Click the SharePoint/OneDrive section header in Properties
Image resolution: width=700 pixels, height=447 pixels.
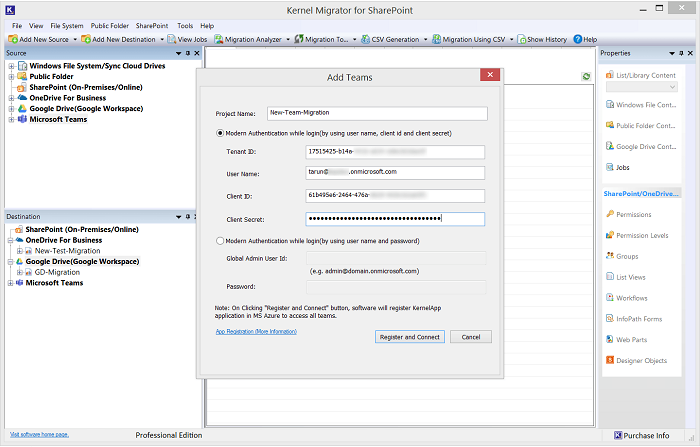(641, 194)
